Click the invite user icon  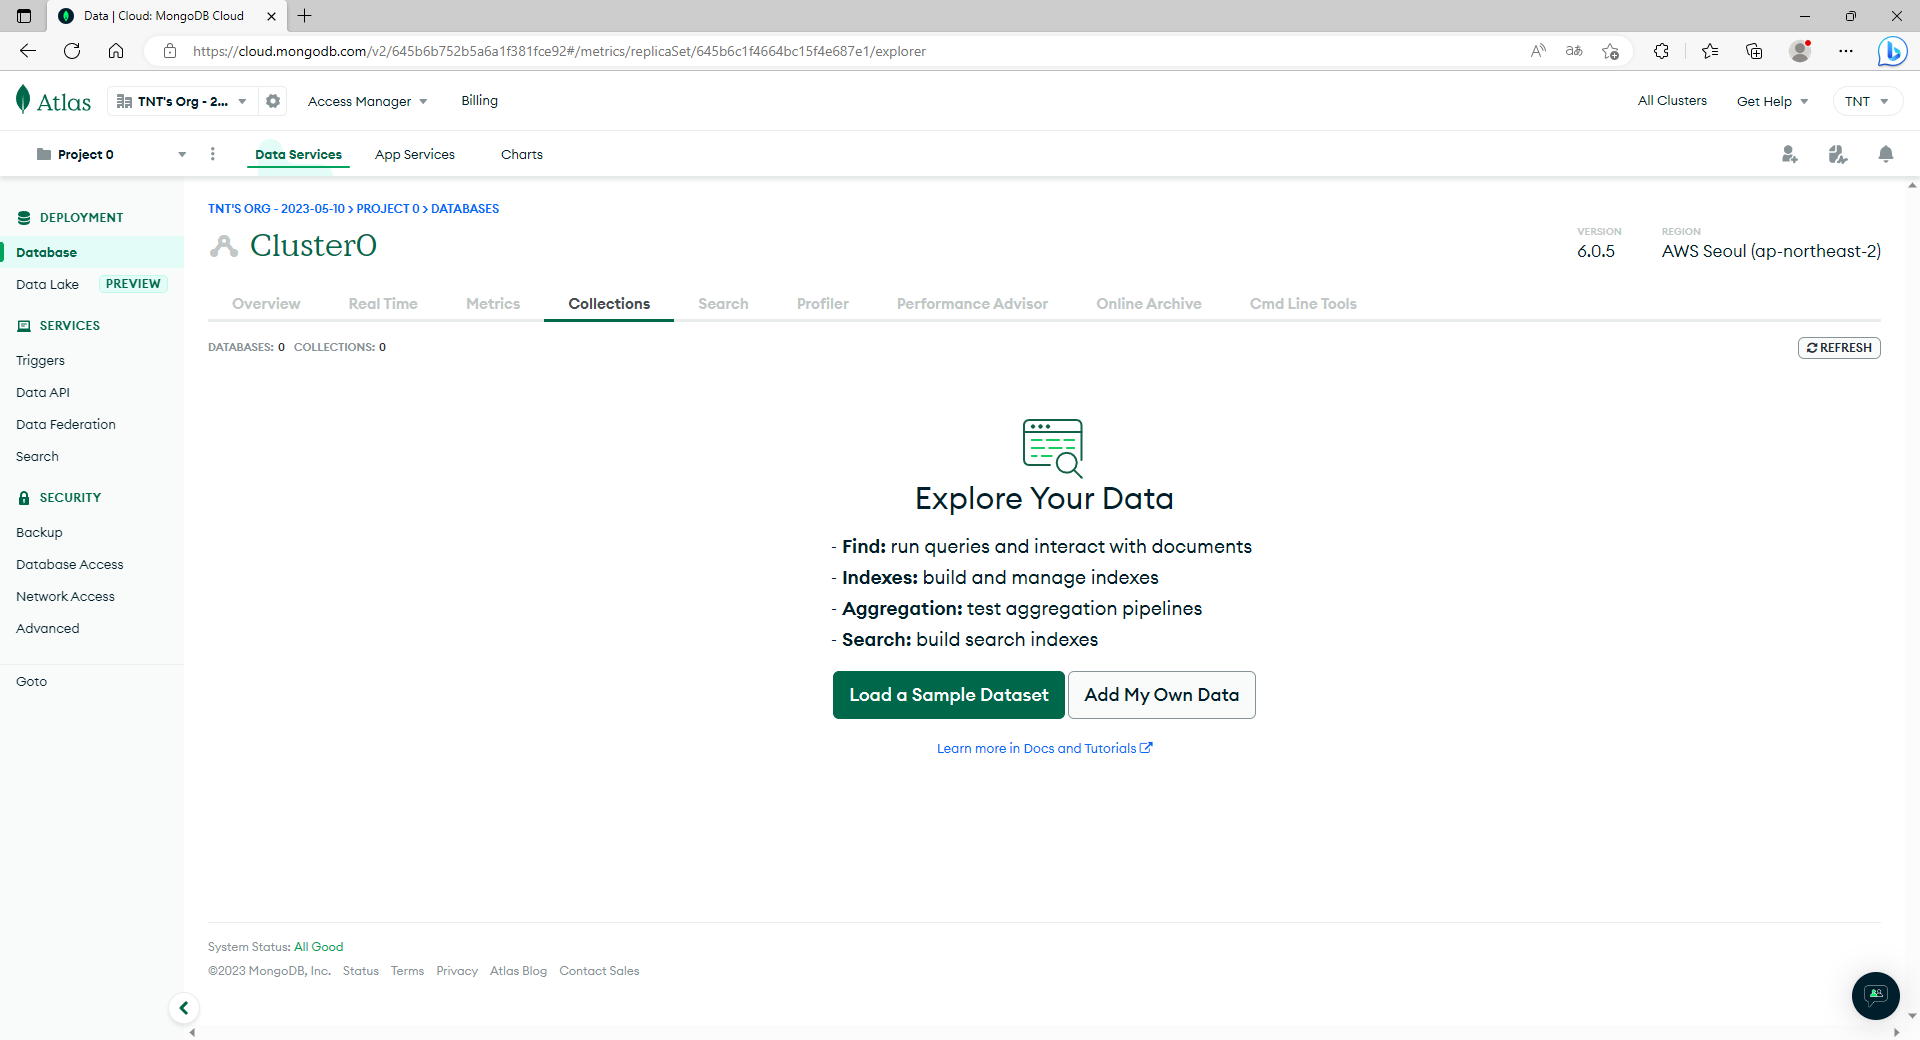[1790, 154]
